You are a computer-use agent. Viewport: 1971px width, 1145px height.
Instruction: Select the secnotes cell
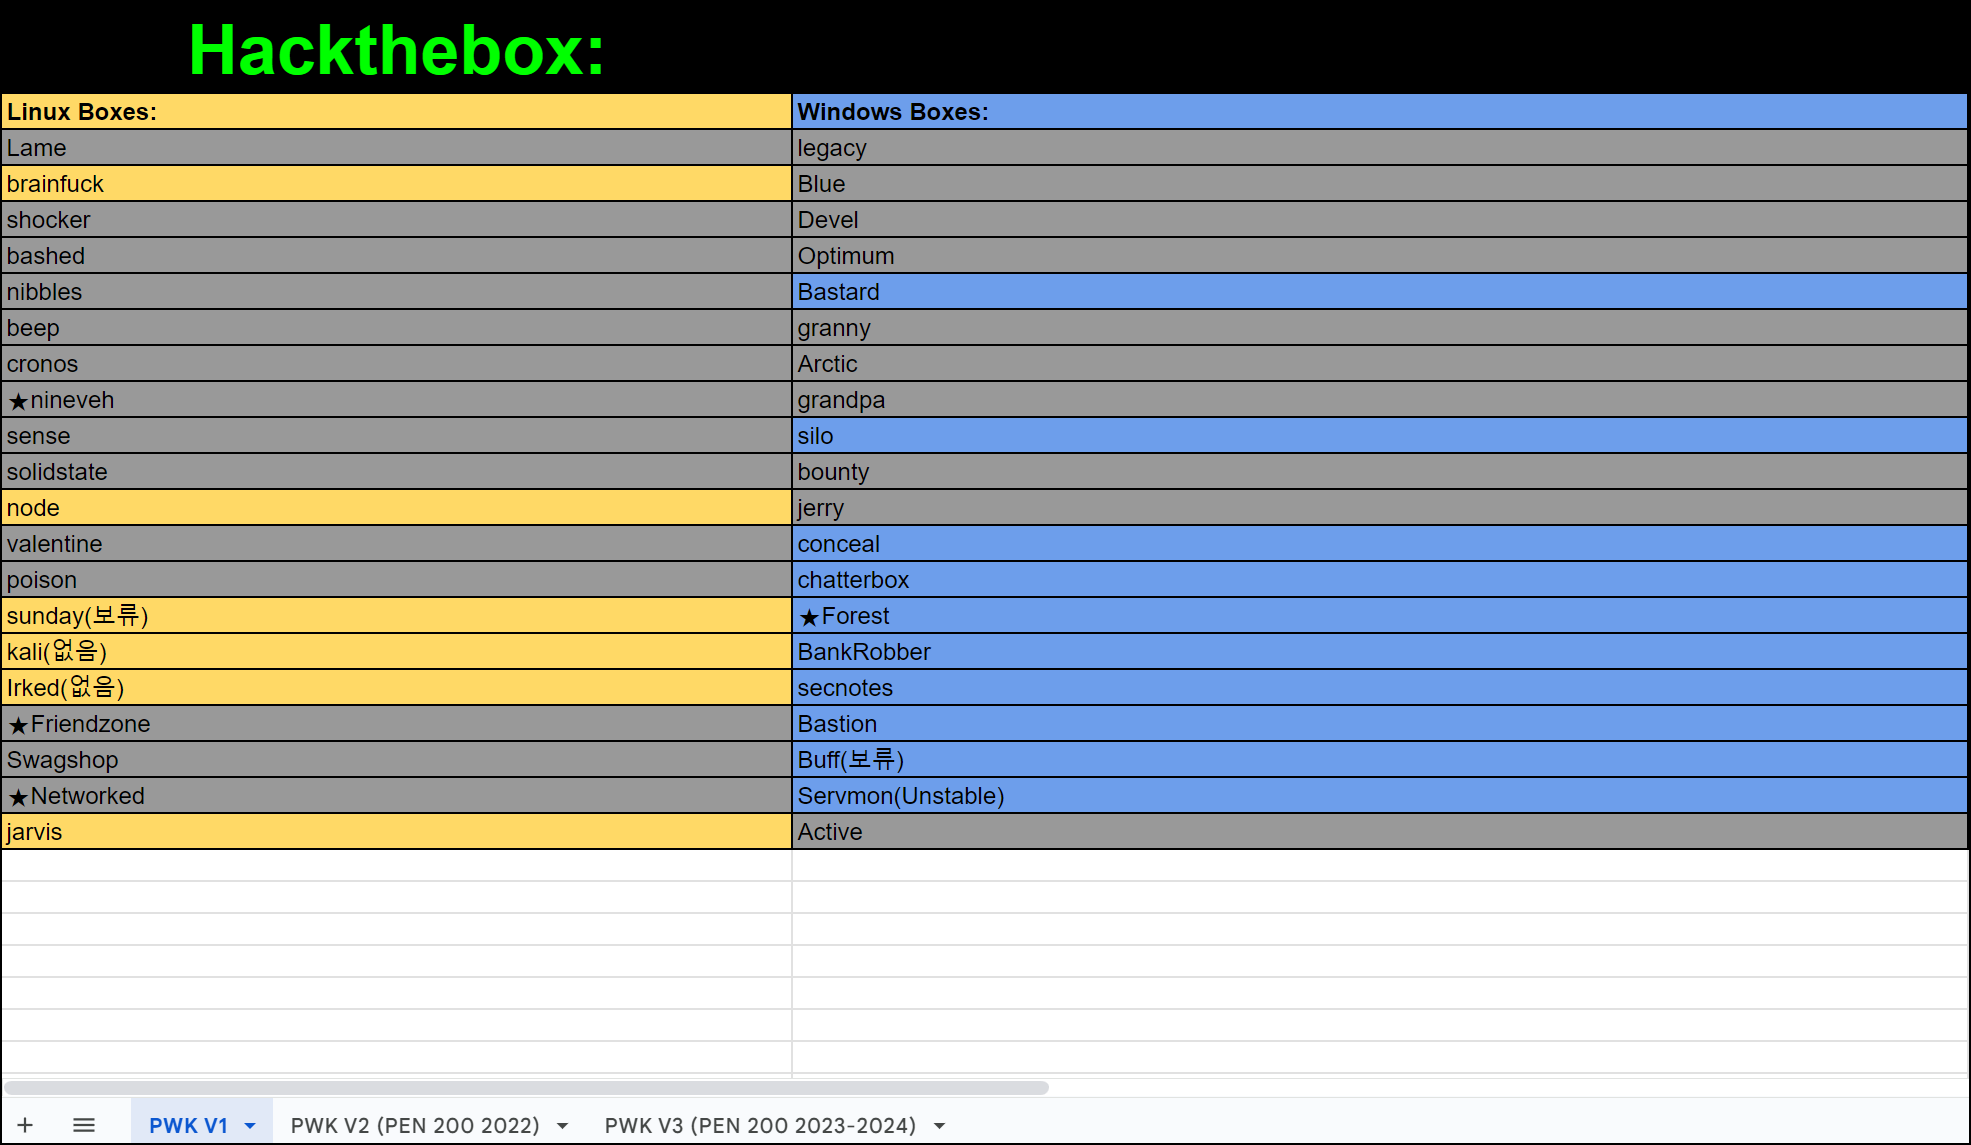click(x=1380, y=688)
